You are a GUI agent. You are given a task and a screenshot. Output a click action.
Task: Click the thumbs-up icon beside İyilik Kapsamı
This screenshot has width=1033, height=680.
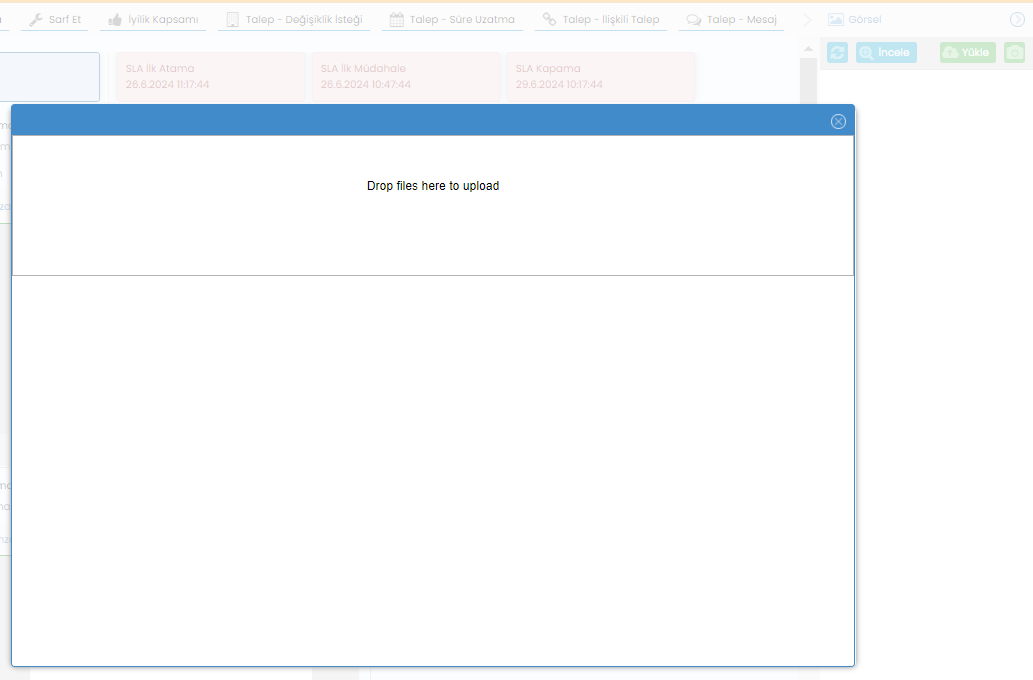pyautogui.click(x=115, y=20)
